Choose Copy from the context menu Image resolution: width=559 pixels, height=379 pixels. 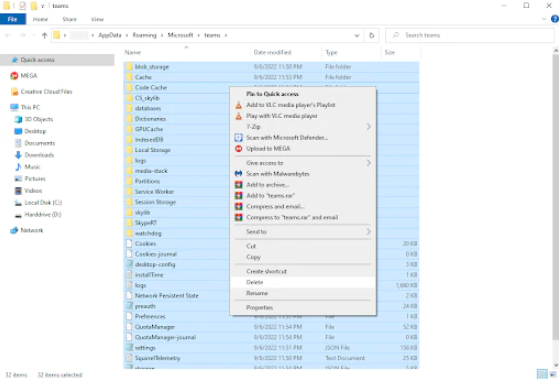click(303, 257)
